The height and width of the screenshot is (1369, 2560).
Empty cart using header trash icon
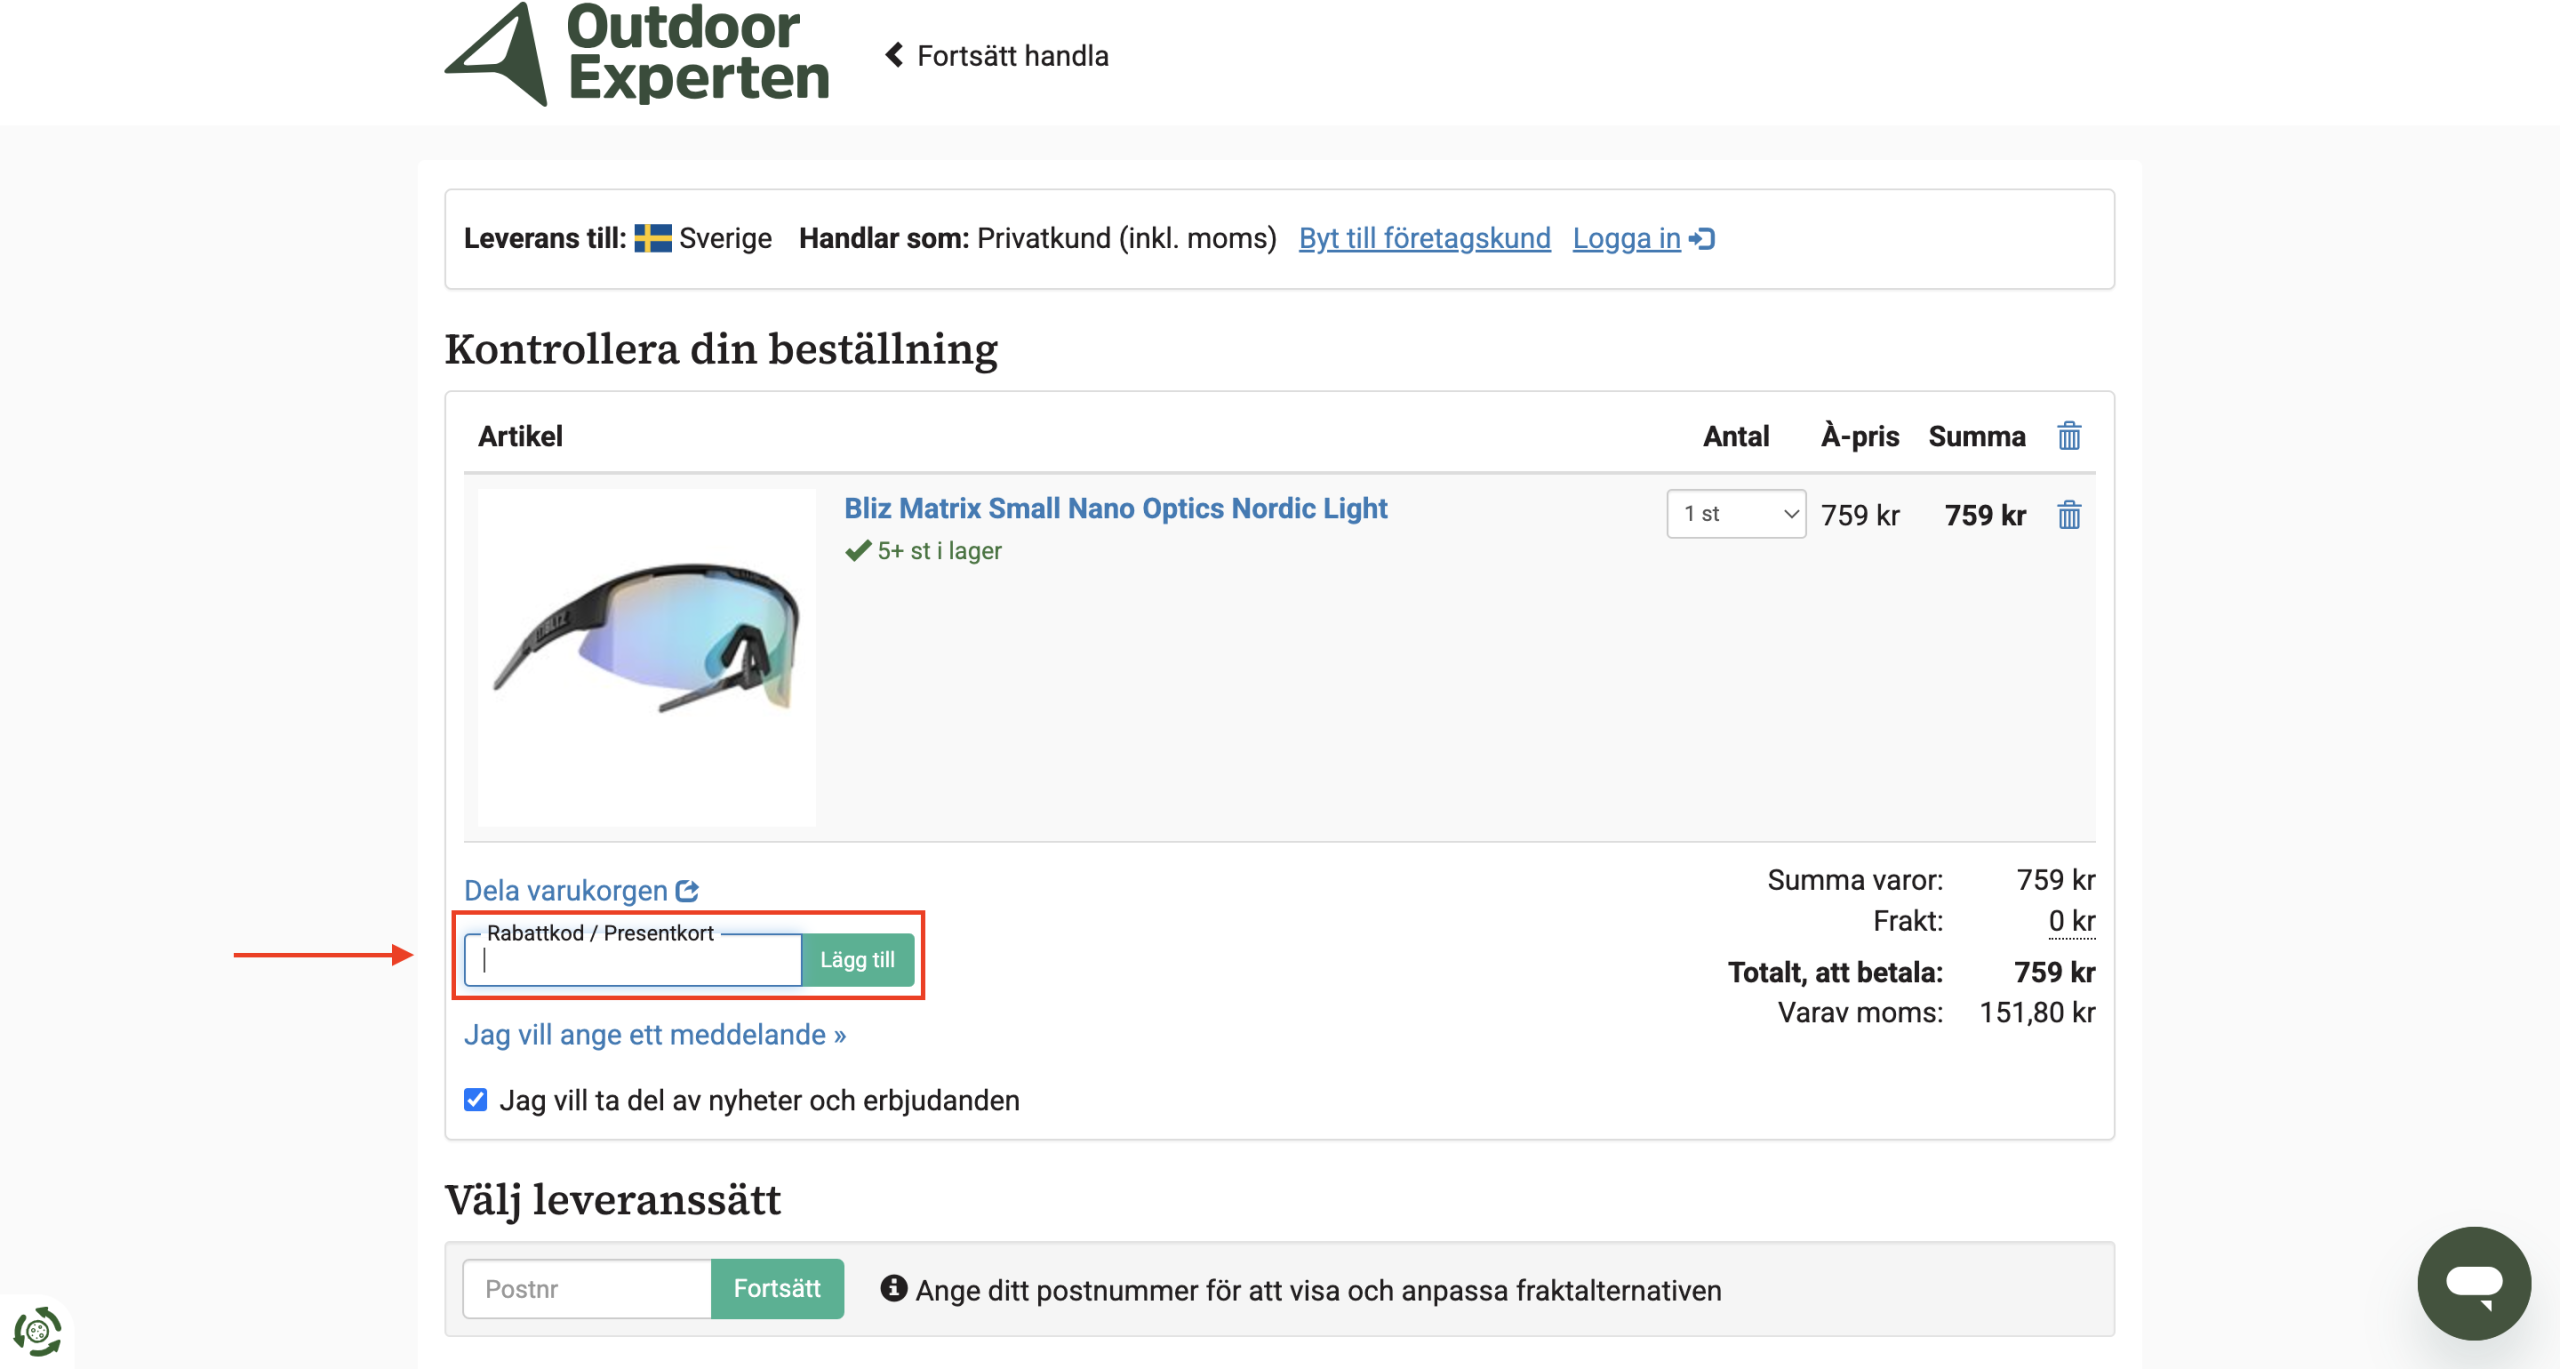[x=2069, y=436]
